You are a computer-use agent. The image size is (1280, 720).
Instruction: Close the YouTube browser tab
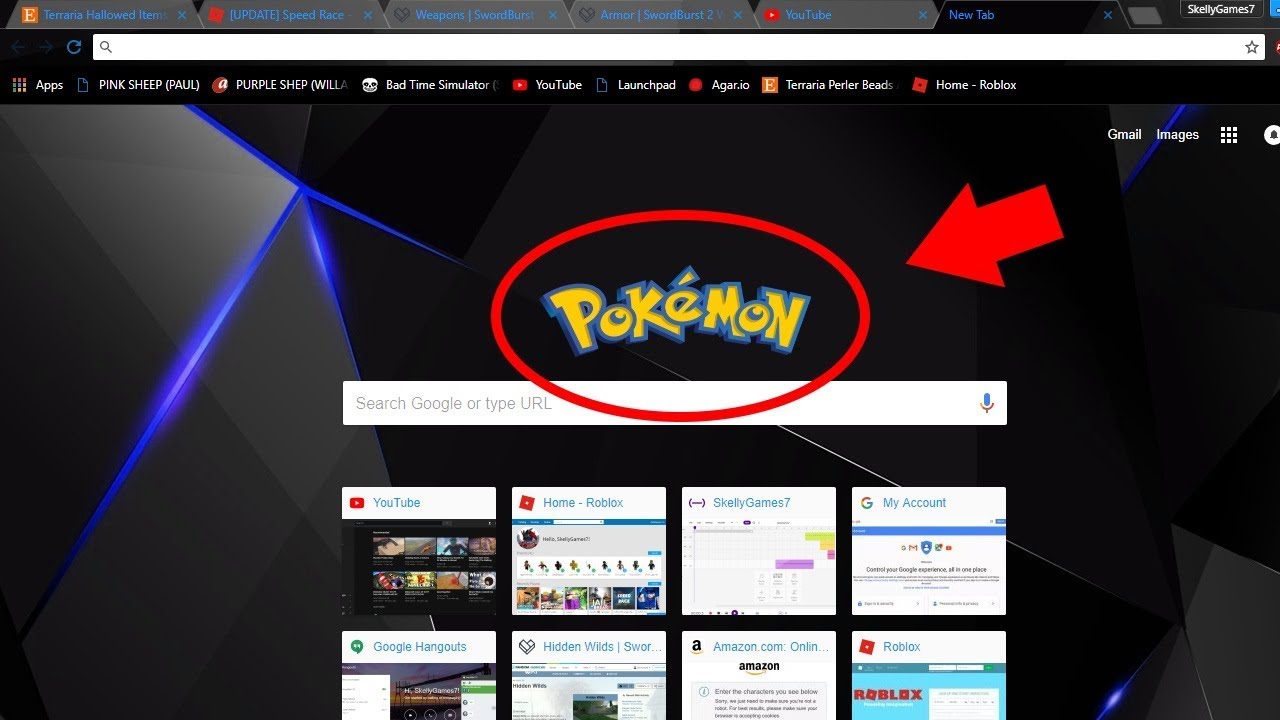(x=923, y=16)
